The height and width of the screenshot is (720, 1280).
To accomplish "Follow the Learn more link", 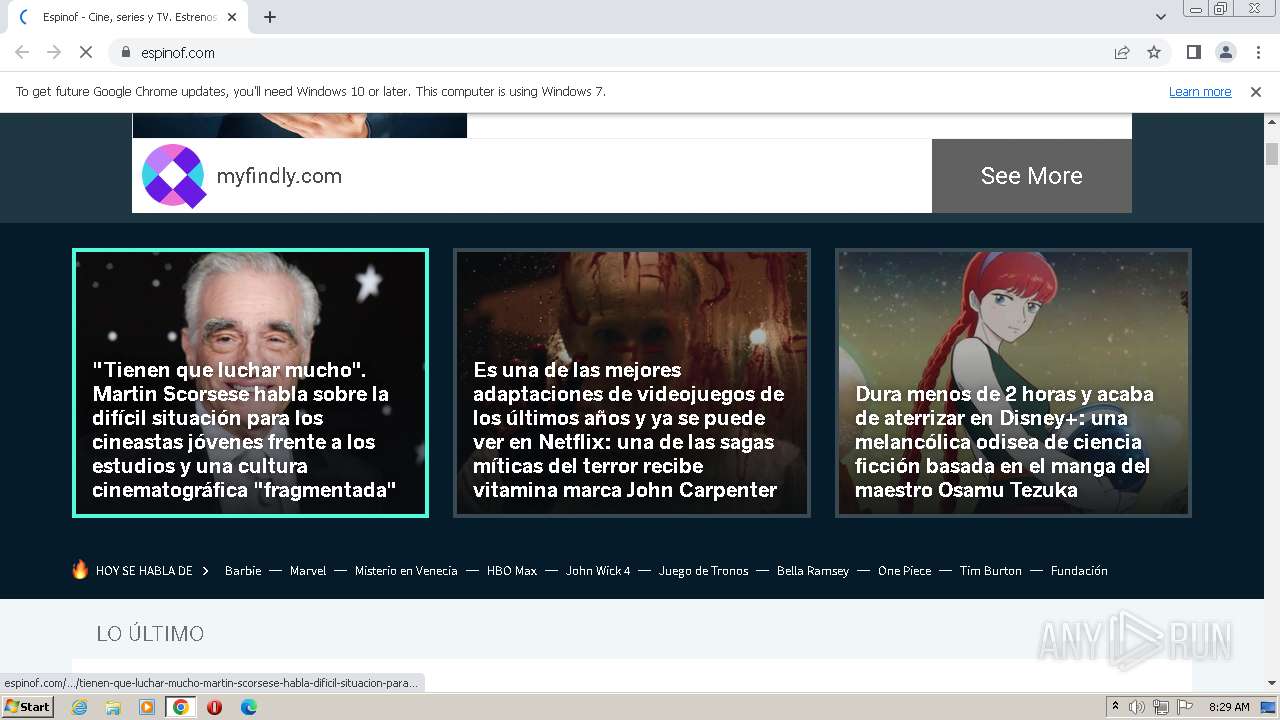I will (x=1200, y=91).
